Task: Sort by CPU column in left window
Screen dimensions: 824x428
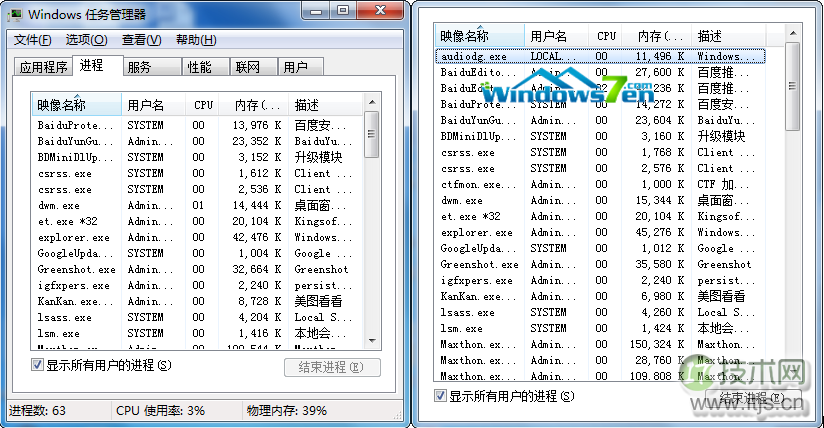Action: tap(202, 105)
